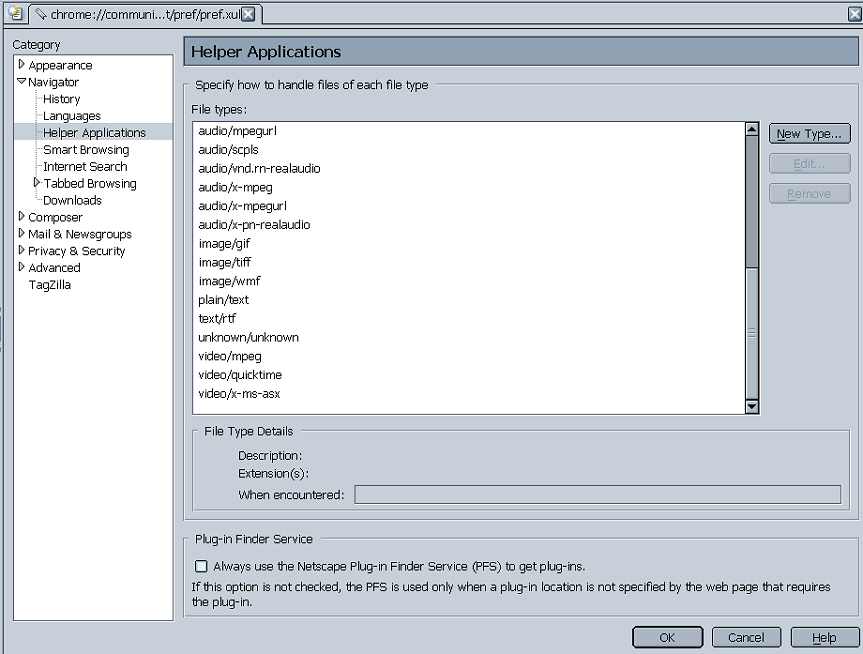
Task: Expand the Tabbed Browsing subcategory
Action: click(x=37, y=183)
